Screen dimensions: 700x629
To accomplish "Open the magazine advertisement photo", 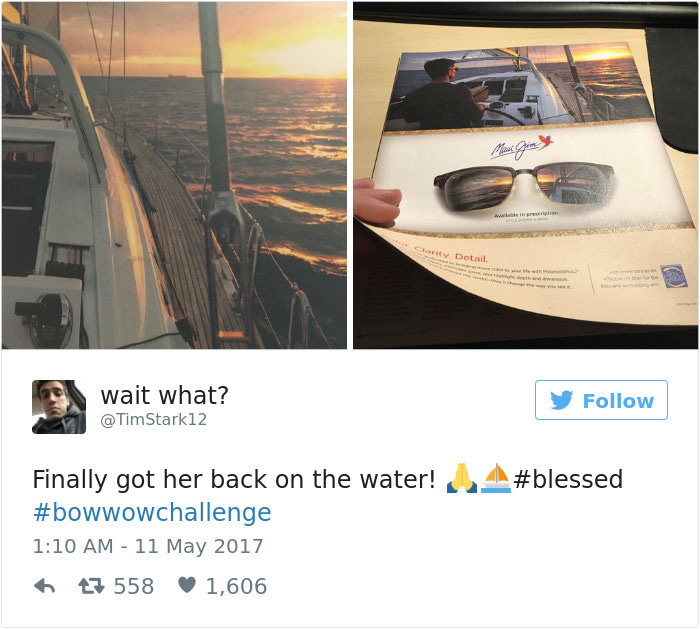I will click(x=525, y=175).
